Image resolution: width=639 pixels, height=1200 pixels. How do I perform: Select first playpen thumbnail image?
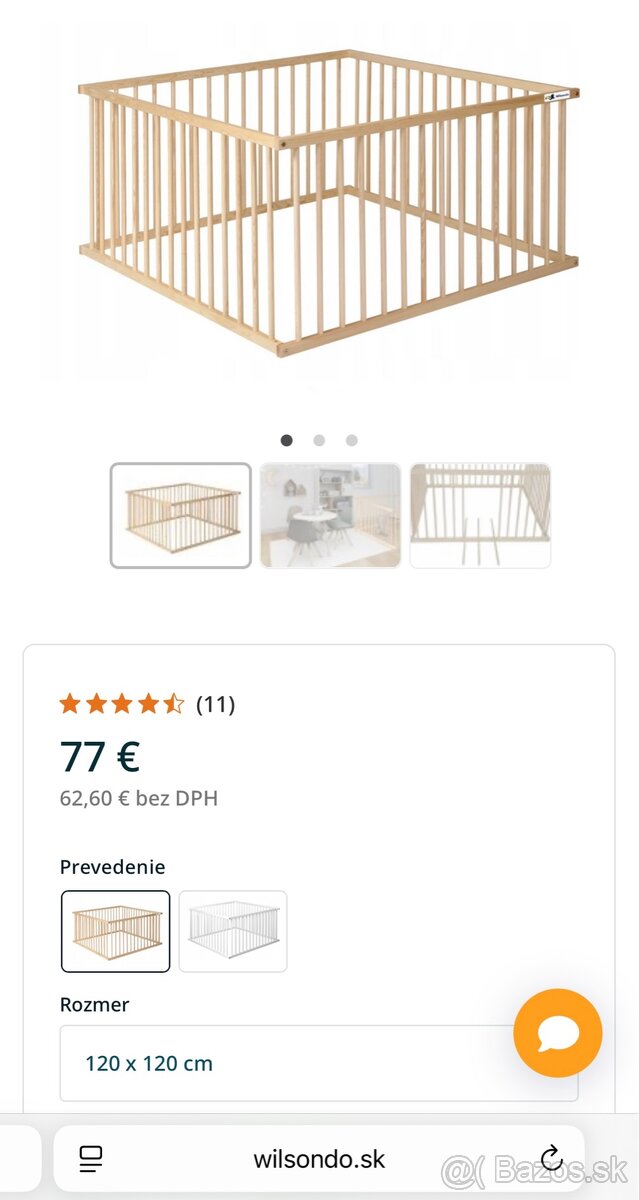coord(180,515)
